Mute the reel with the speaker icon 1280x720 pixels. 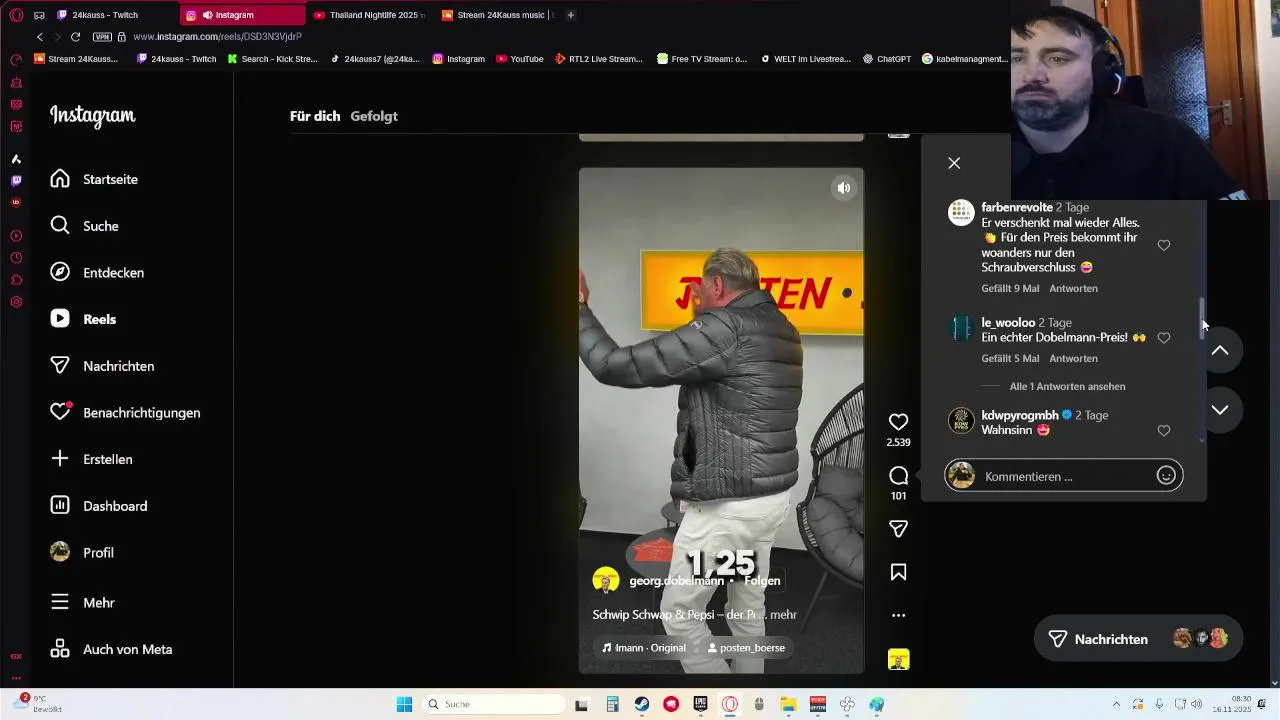(844, 188)
